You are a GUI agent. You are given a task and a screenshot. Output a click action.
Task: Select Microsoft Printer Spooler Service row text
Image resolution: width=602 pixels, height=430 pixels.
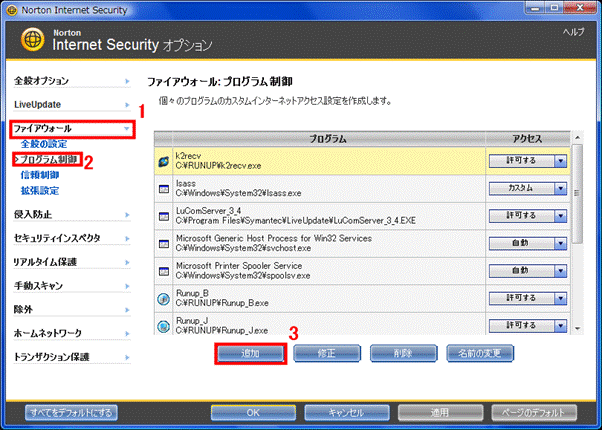pos(243,271)
